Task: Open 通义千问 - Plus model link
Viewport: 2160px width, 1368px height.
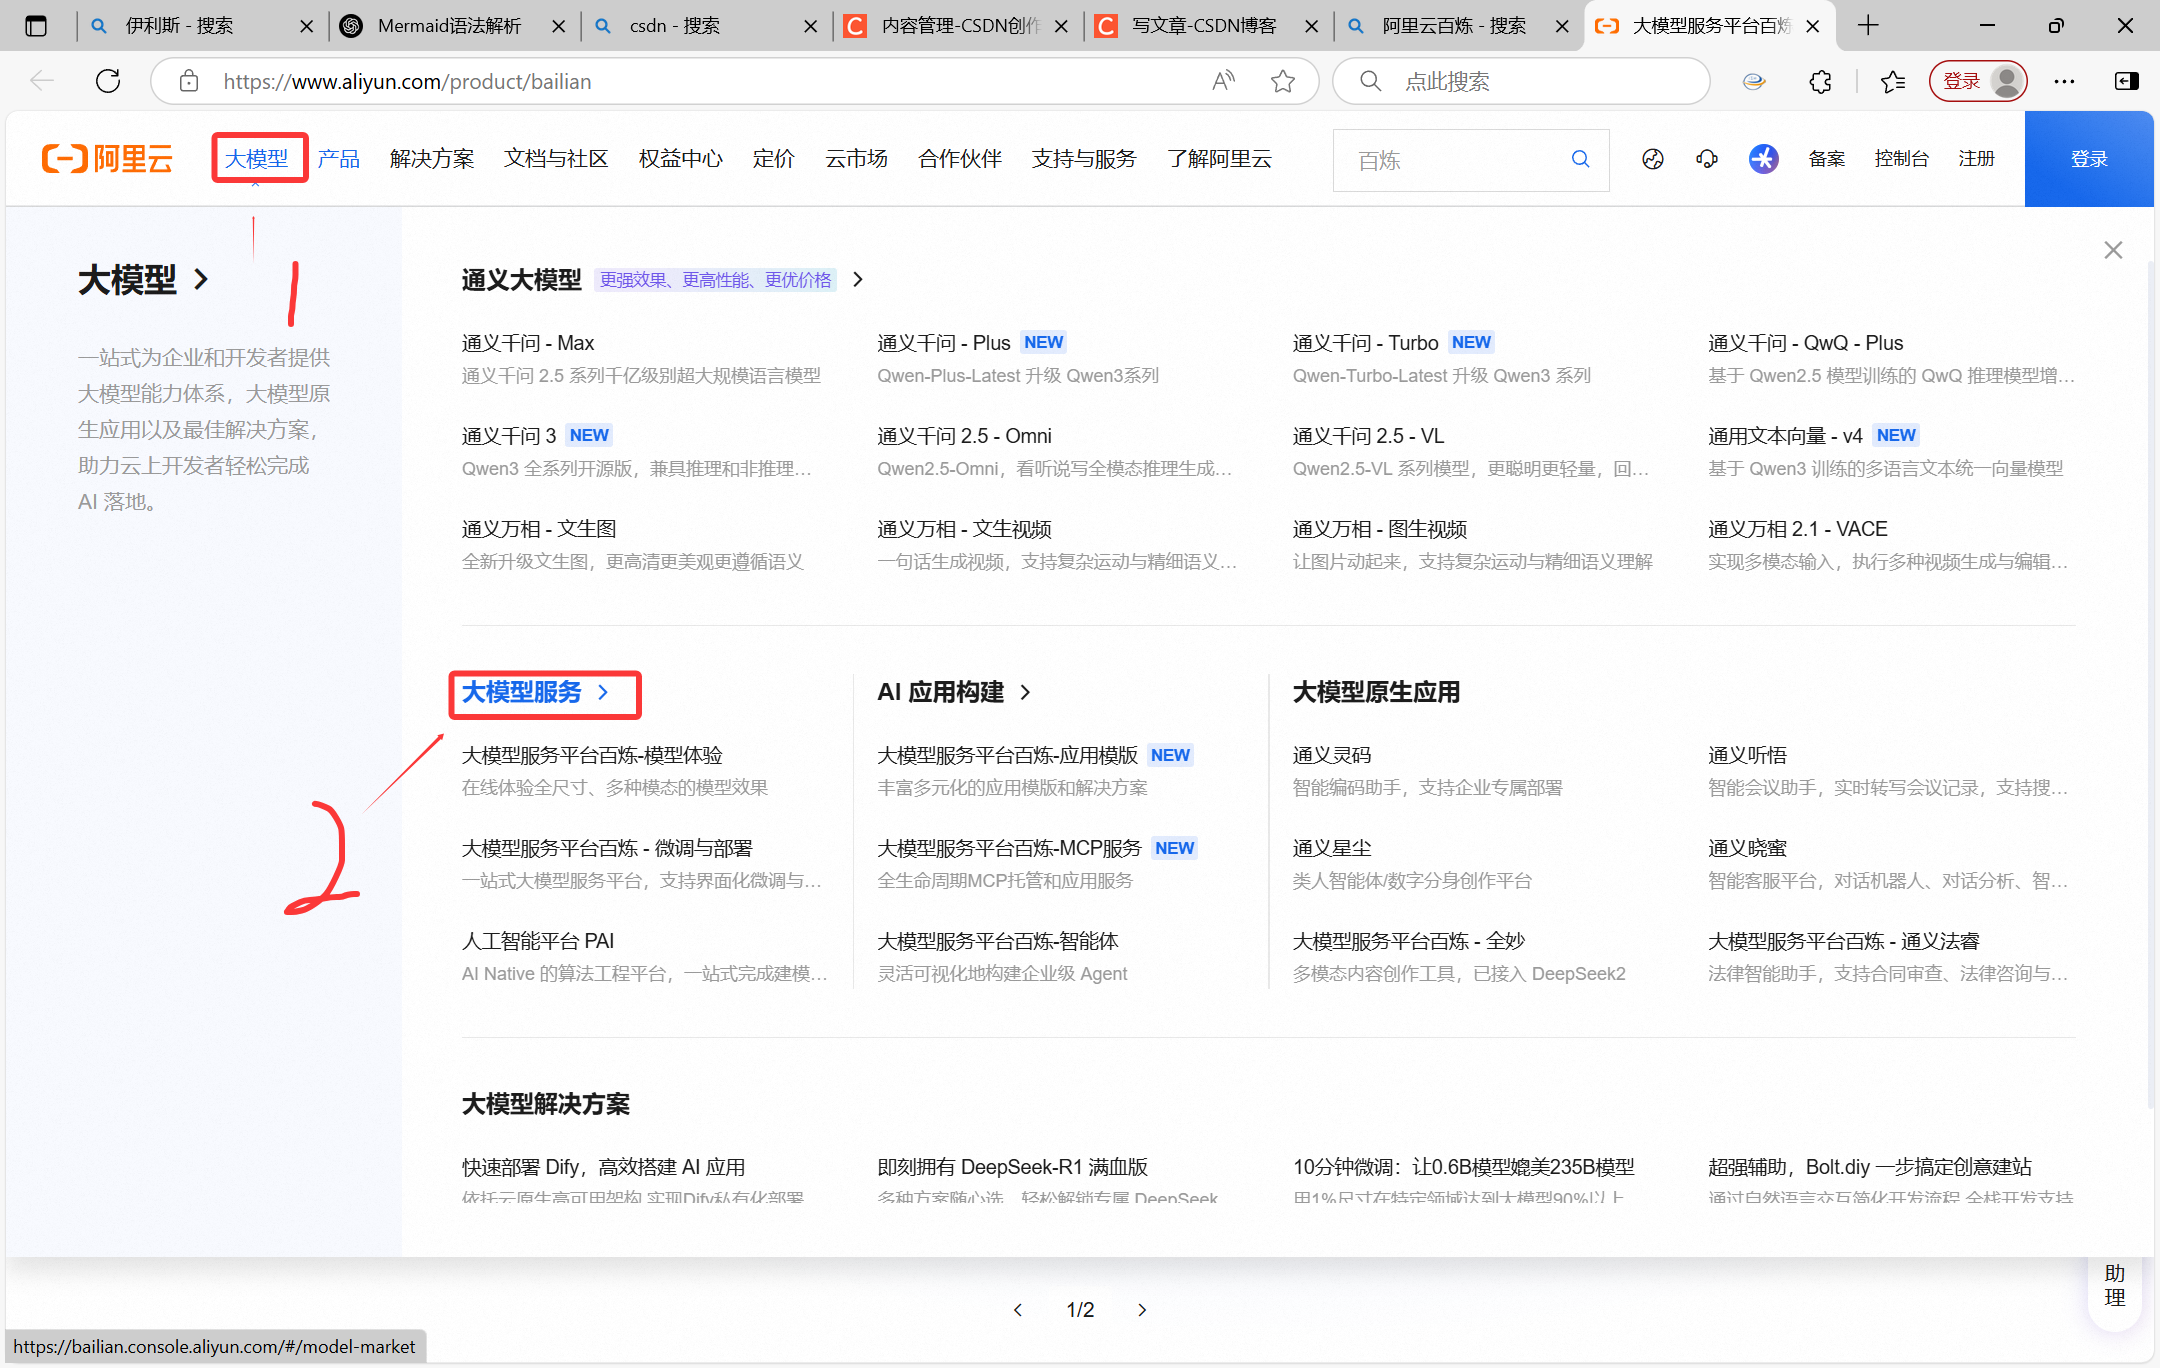Action: (944, 343)
